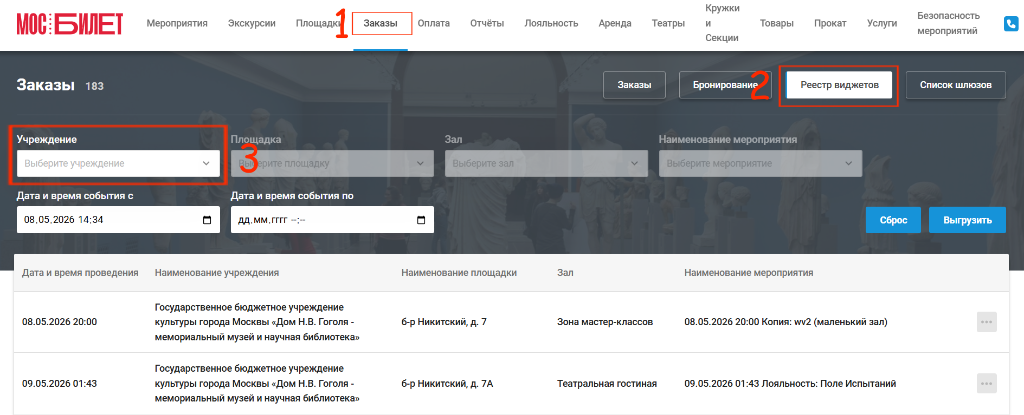Go to the Оплата menu item

coord(434,24)
